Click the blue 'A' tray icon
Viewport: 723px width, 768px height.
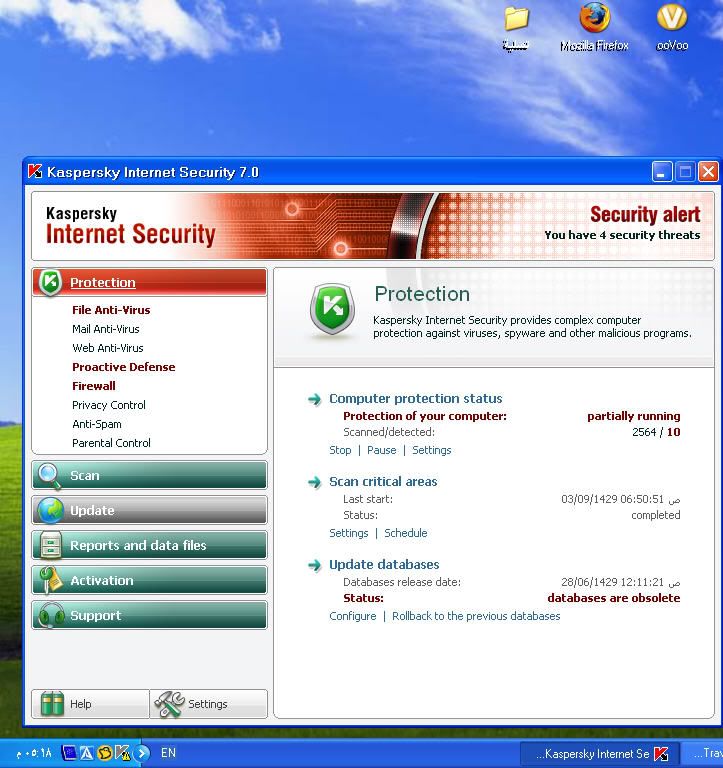click(86, 753)
